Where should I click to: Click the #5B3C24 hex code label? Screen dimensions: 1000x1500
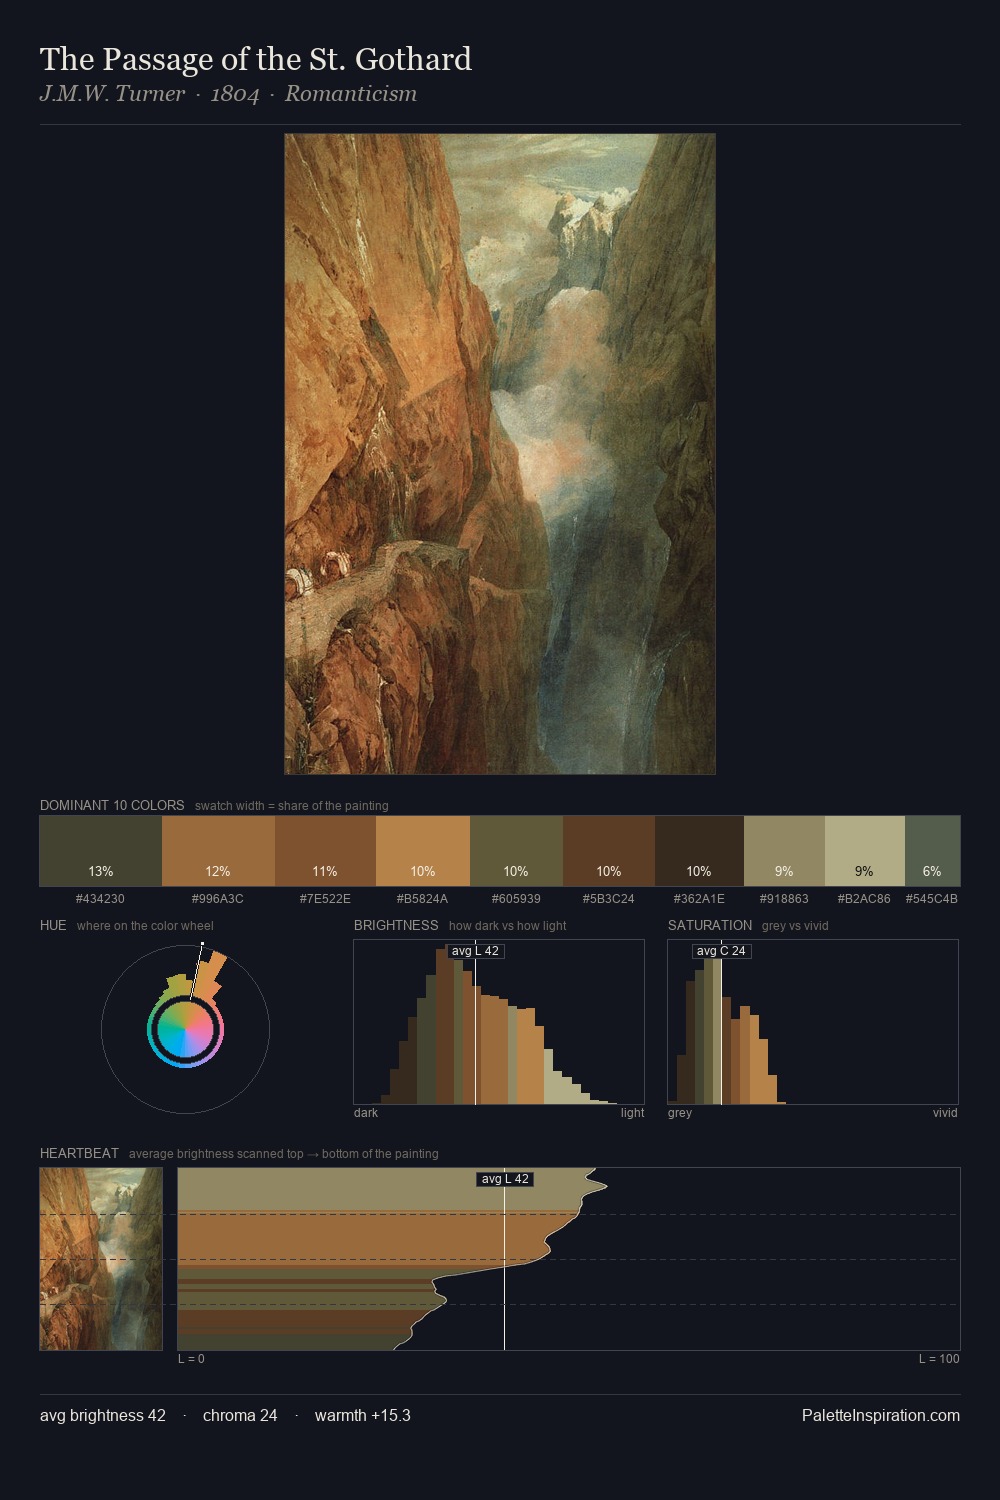coord(609,899)
